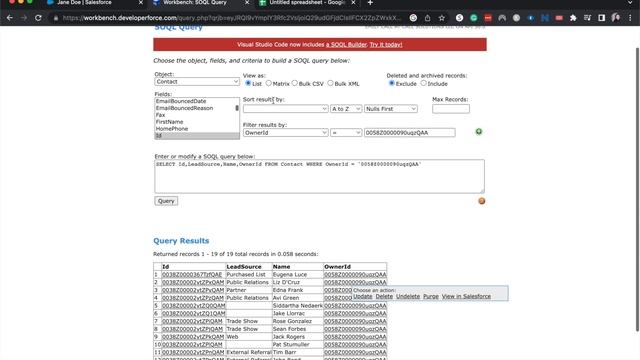Choose Delete in the action popup
640x360 pixels.
pos(384,296)
